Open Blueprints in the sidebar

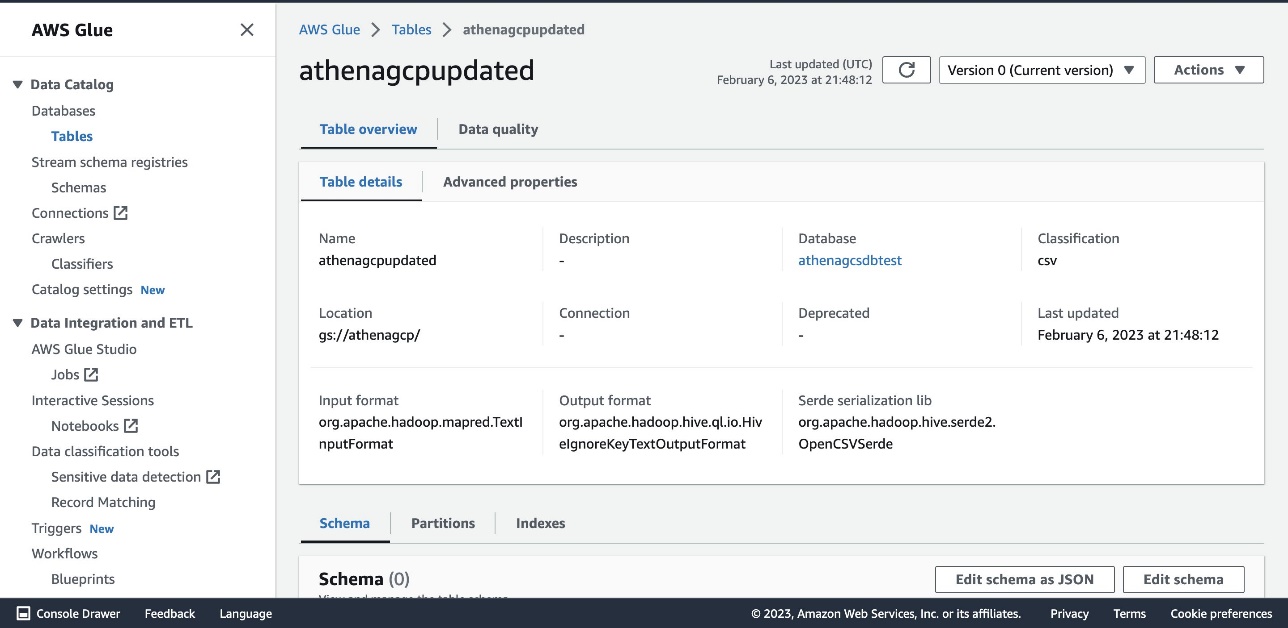tap(83, 579)
